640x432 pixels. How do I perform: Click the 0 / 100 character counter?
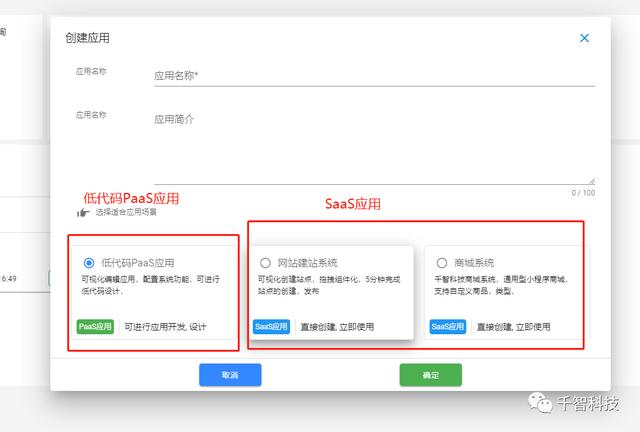[583, 193]
